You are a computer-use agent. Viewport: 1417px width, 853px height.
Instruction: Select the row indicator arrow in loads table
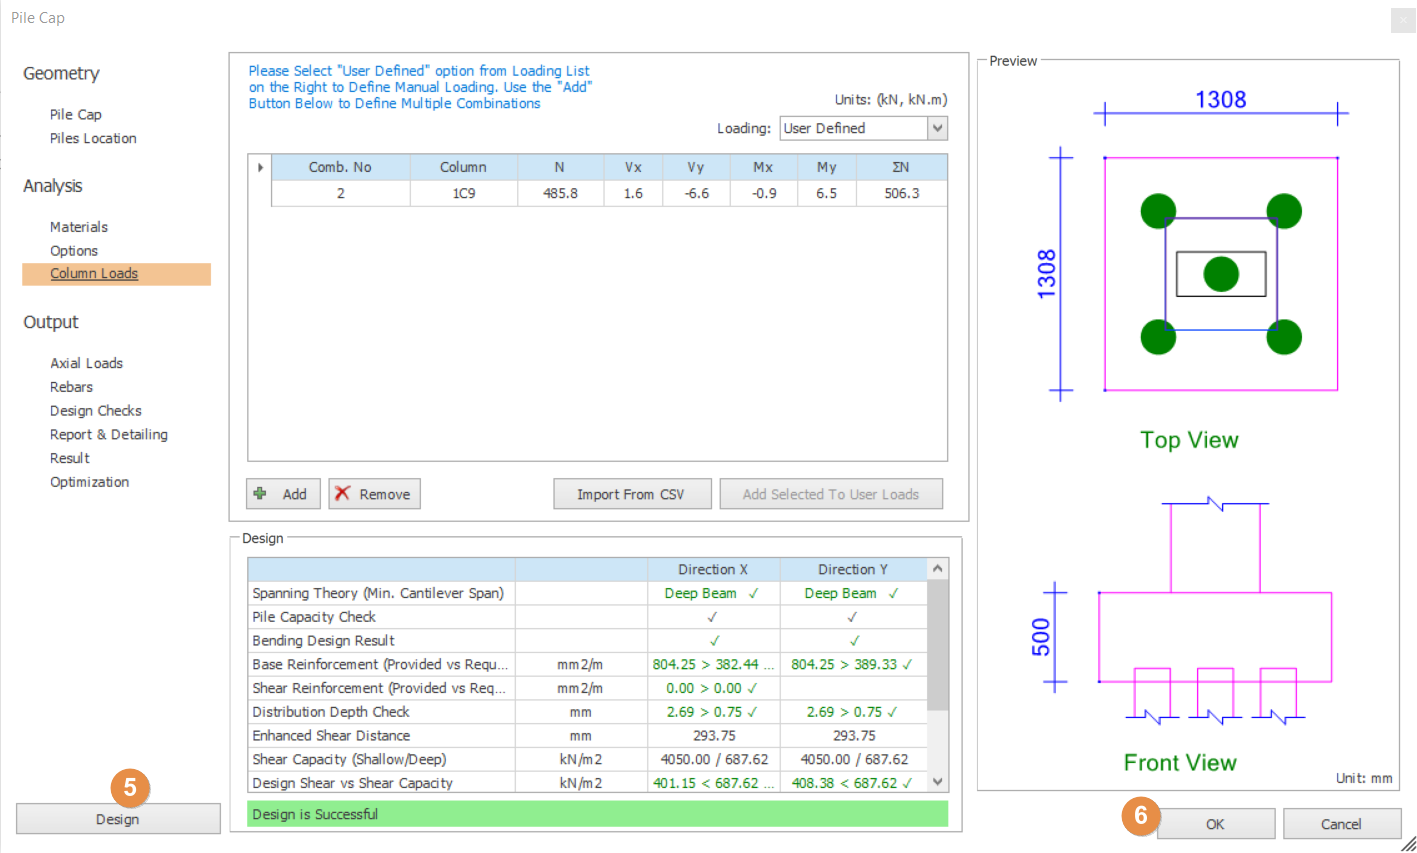click(260, 167)
